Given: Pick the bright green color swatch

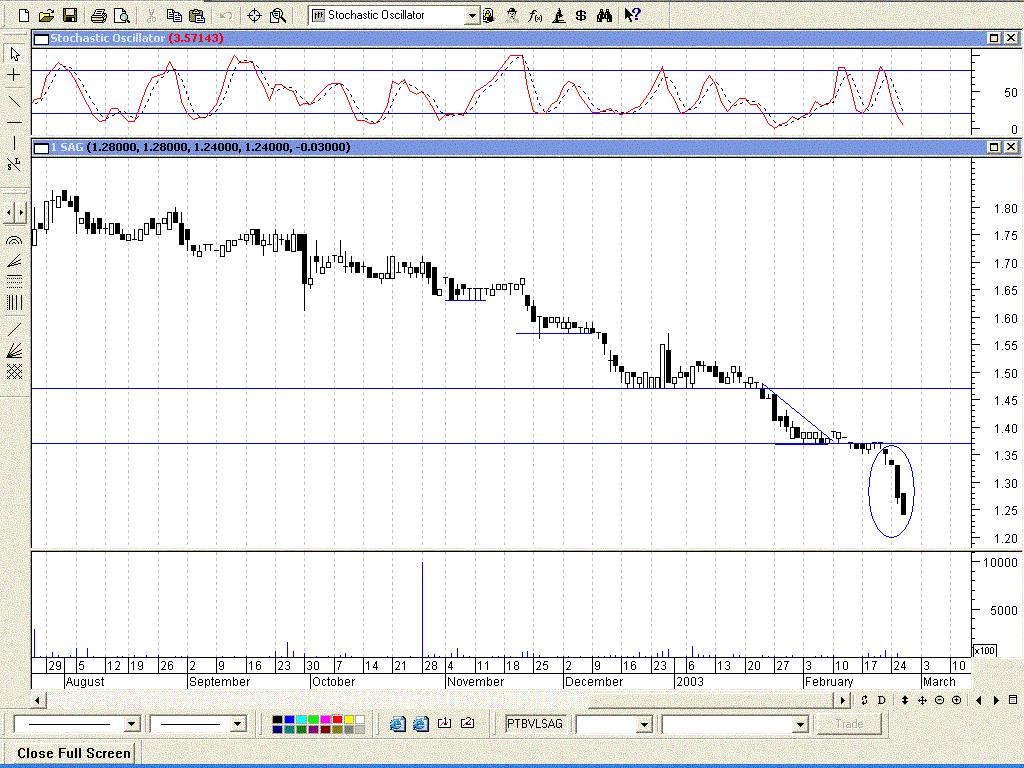Looking at the screenshot, I should [313, 719].
